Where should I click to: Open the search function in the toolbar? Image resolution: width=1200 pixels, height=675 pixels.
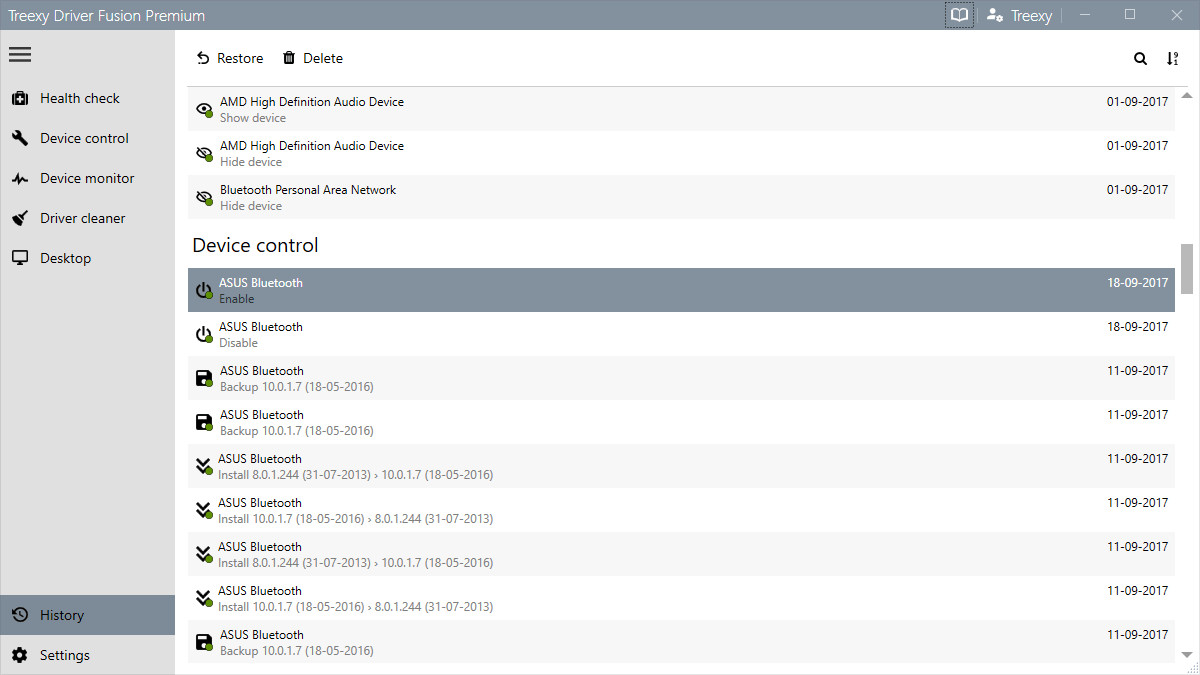pyautogui.click(x=1140, y=58)
